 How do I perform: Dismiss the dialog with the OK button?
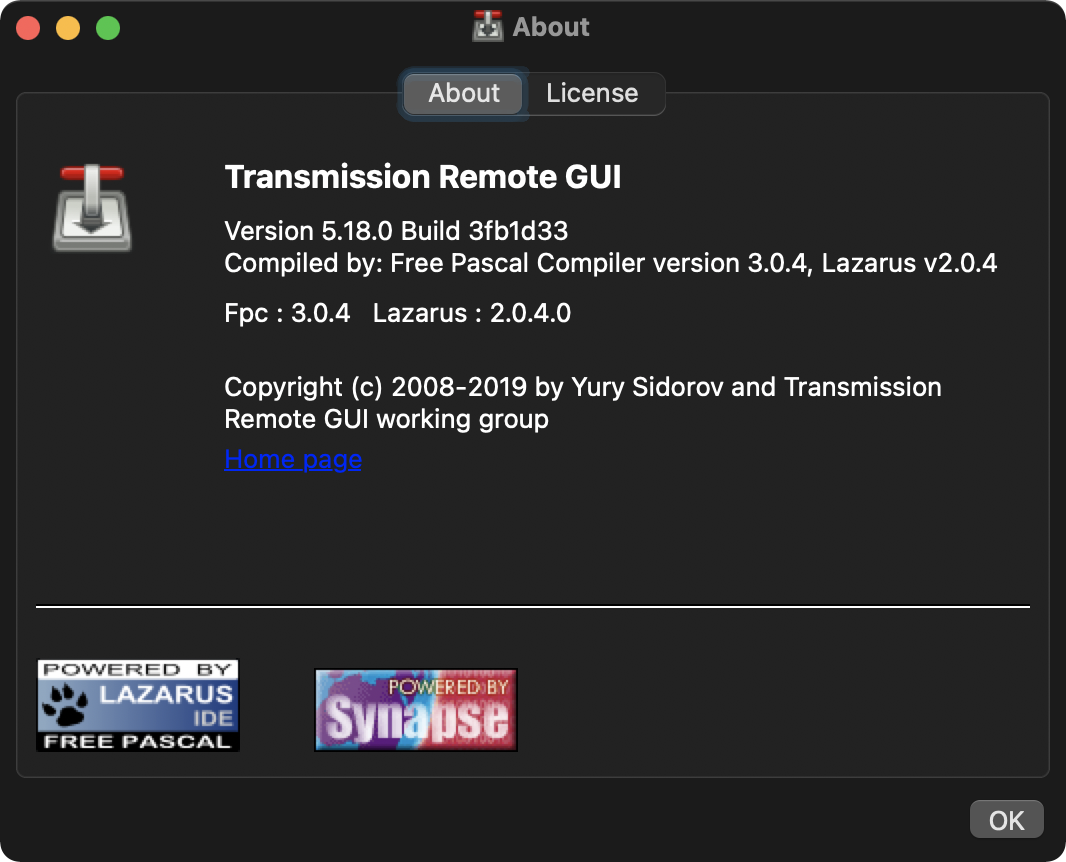[1006, 819]
